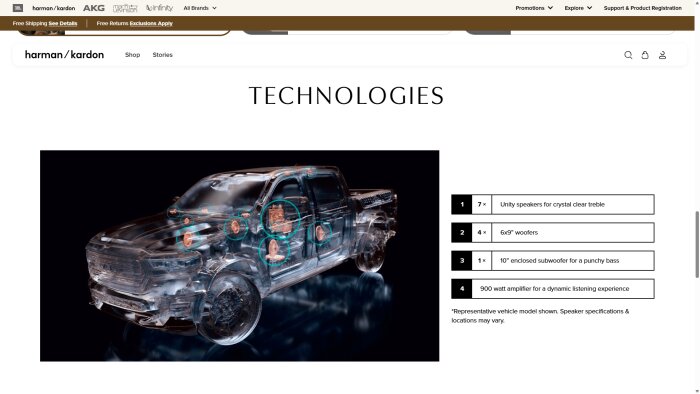This screenshot has width=700, height=394.
Task: Open the Shop menu
Action: 133,55
